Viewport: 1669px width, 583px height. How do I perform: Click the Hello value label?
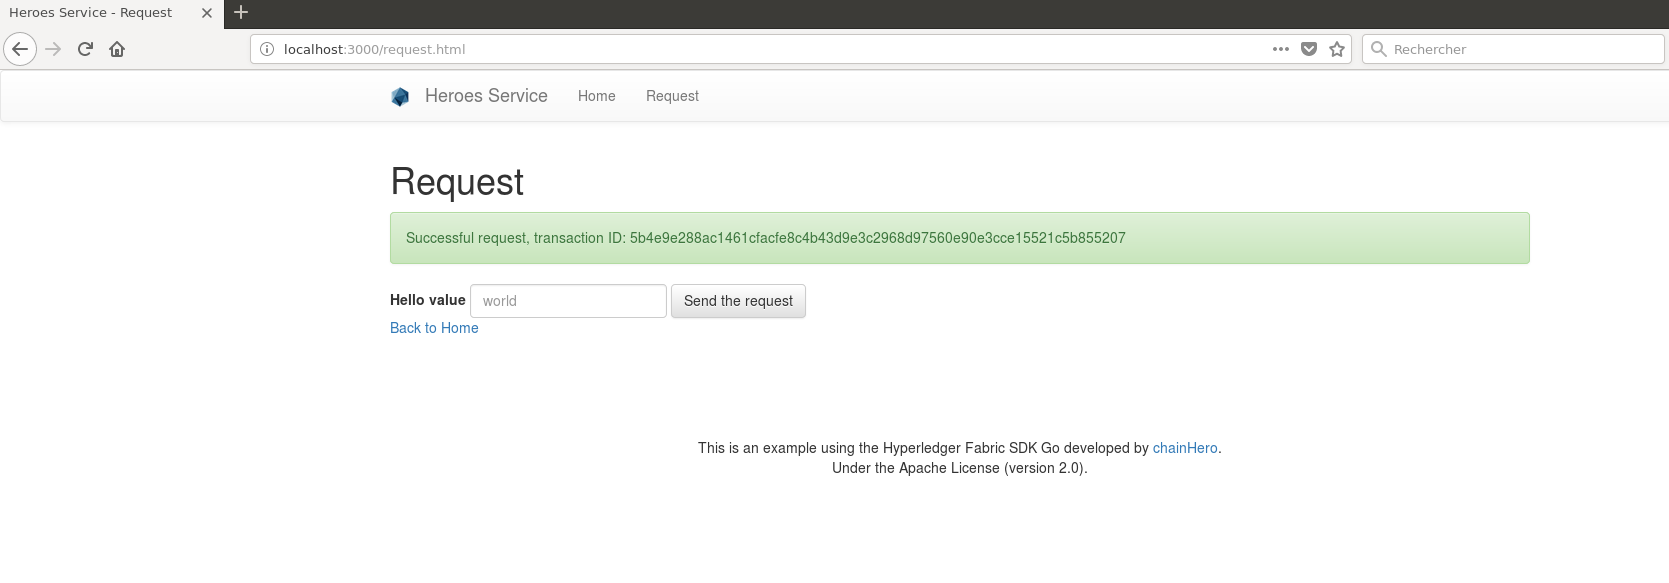(428, 300)
